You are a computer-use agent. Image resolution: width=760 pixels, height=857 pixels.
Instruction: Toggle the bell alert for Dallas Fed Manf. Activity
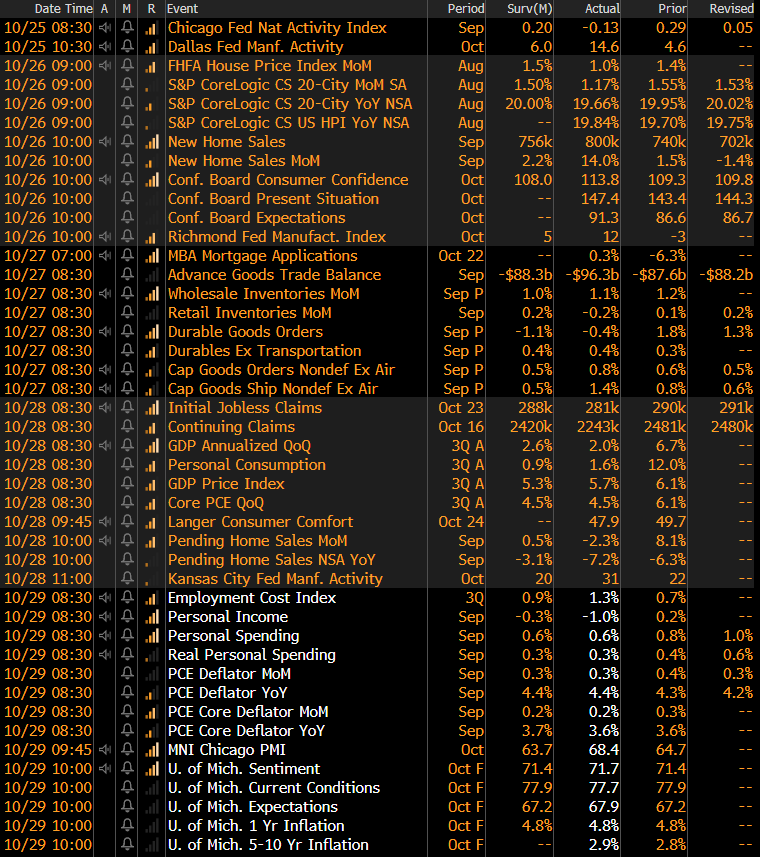coord(127,47)
